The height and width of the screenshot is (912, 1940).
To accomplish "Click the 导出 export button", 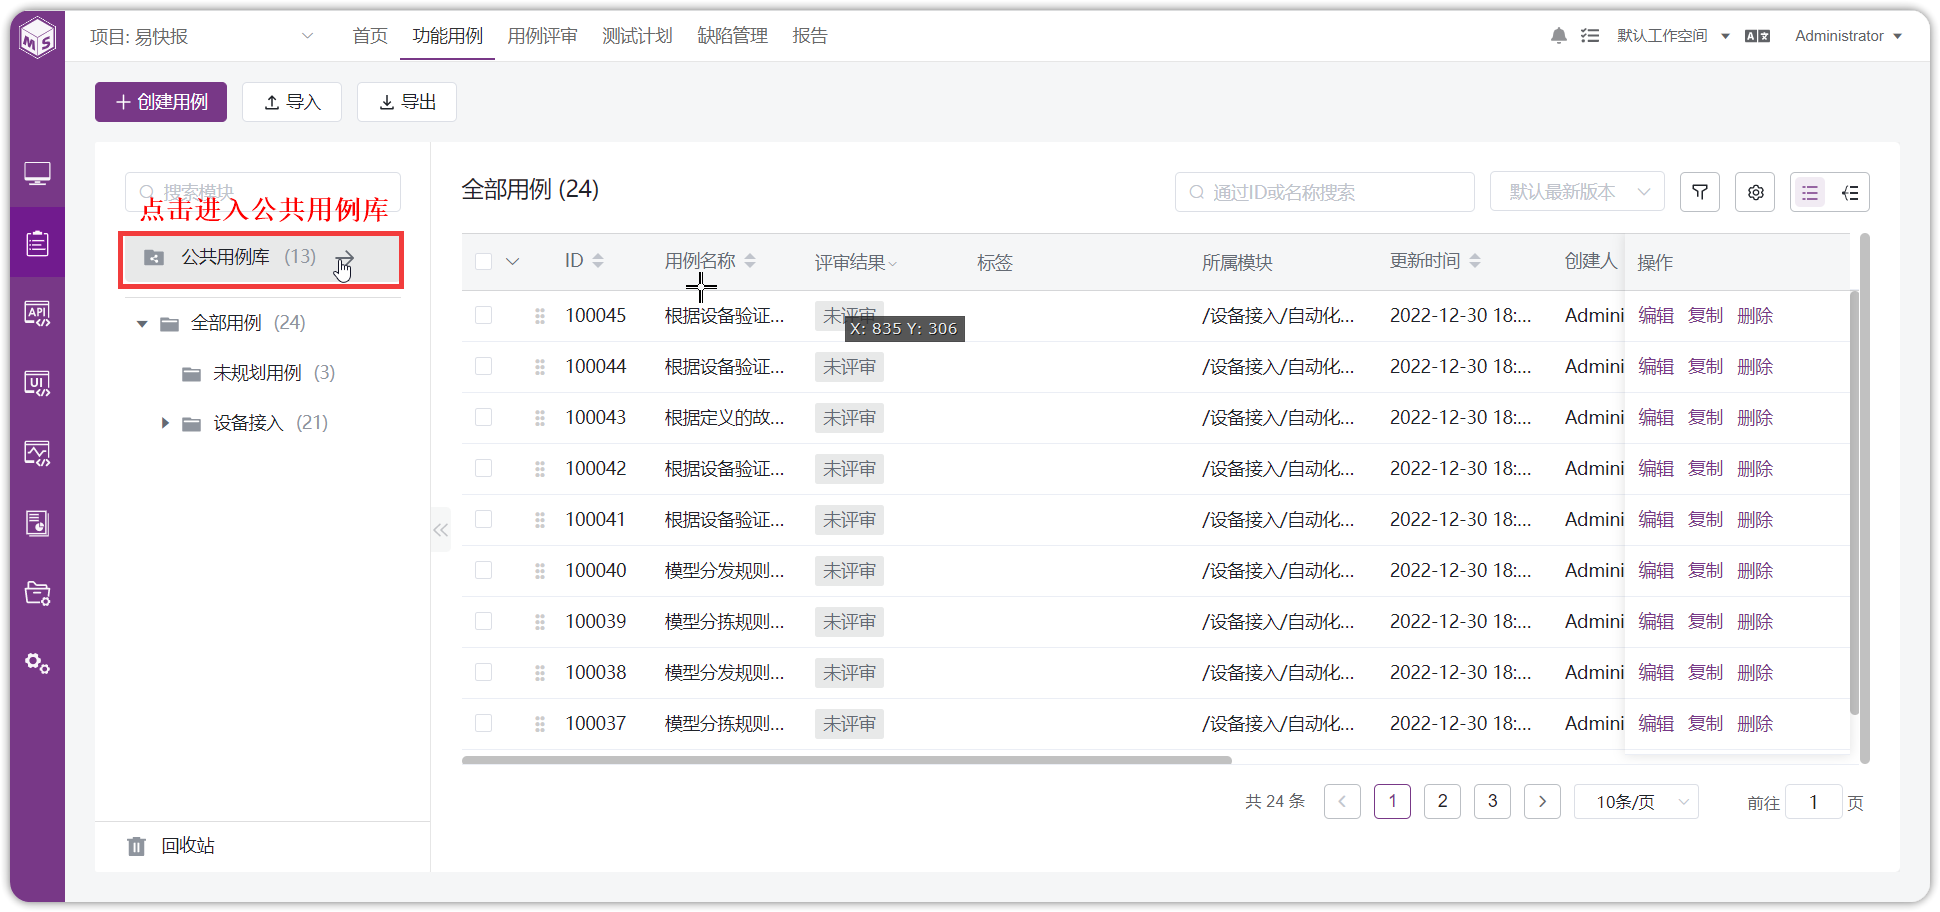I will pyautogui.click(x=407, y=102).
